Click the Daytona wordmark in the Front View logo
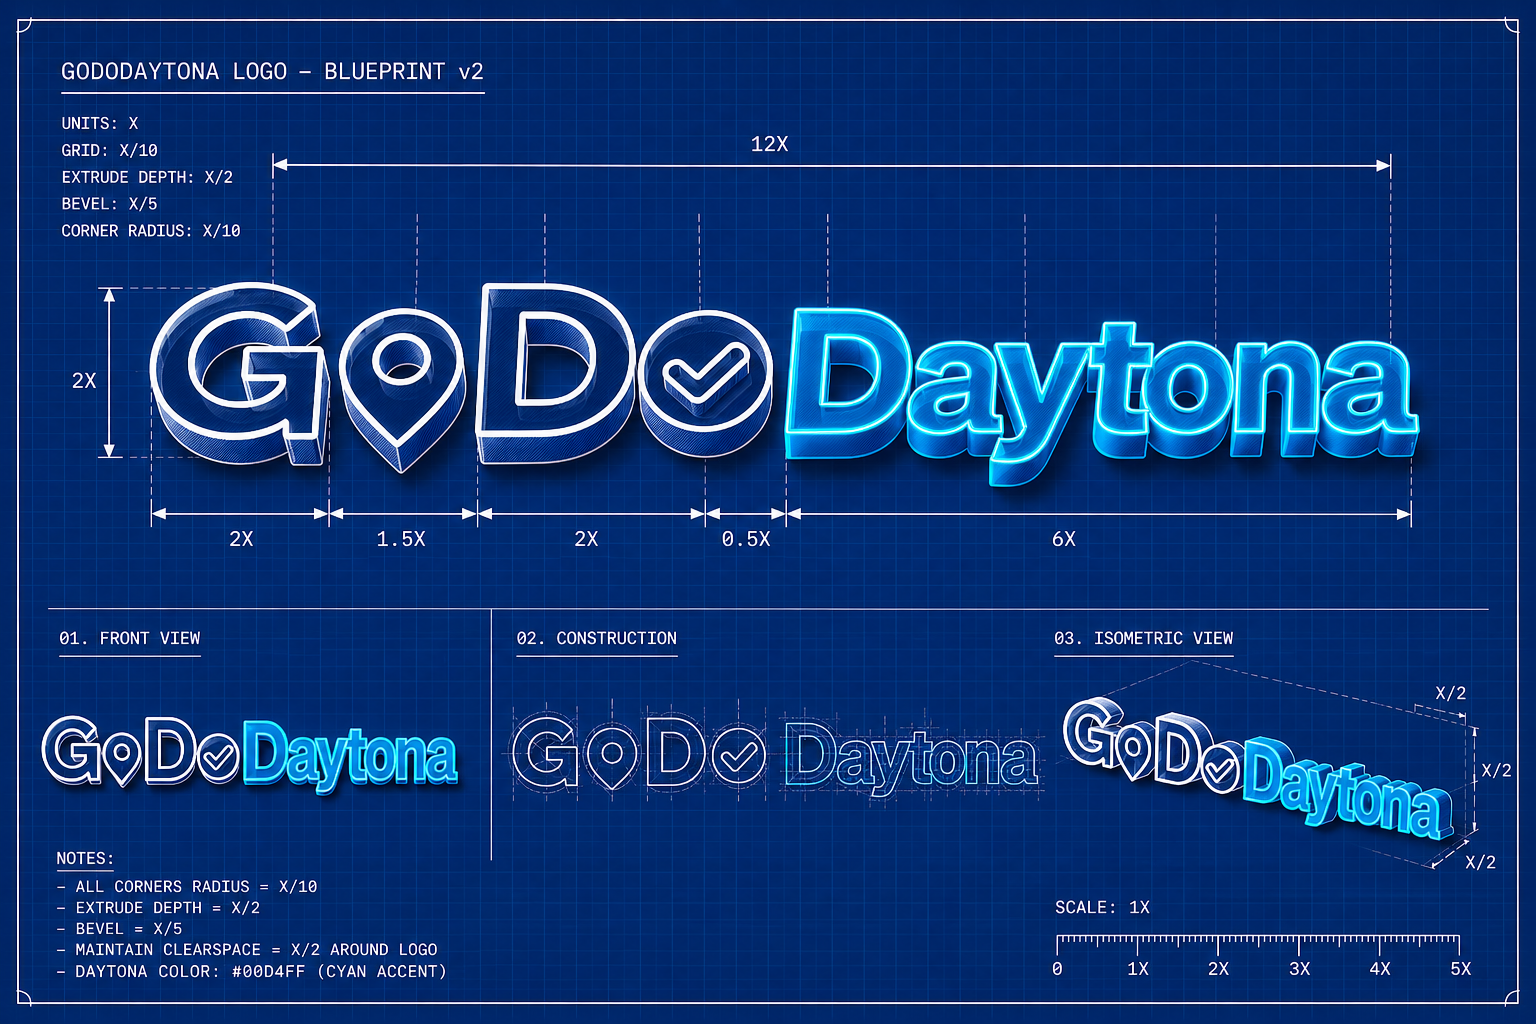Screen dimensions: 1536x1024 [x=350, y=757]
